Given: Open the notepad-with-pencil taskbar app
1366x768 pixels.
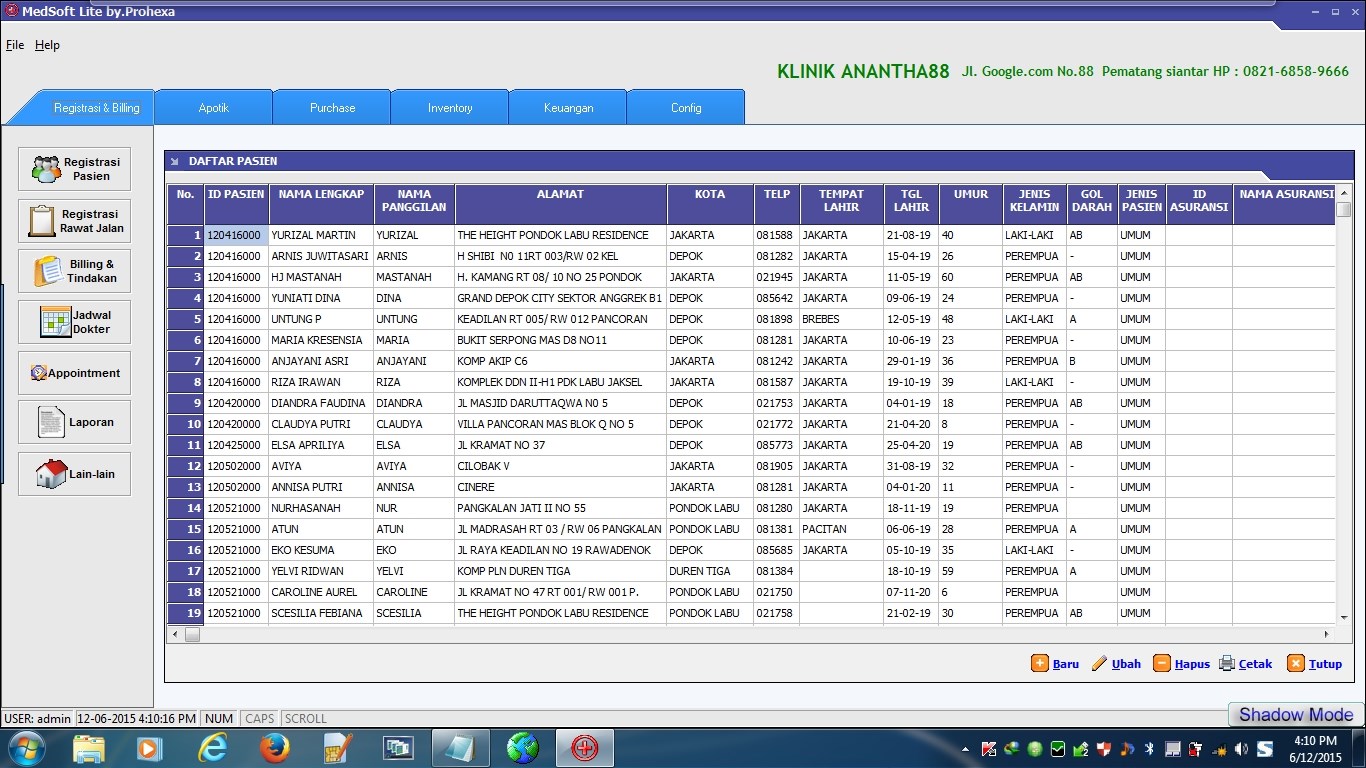Looking at the screenshot, I should coord(337,748).
